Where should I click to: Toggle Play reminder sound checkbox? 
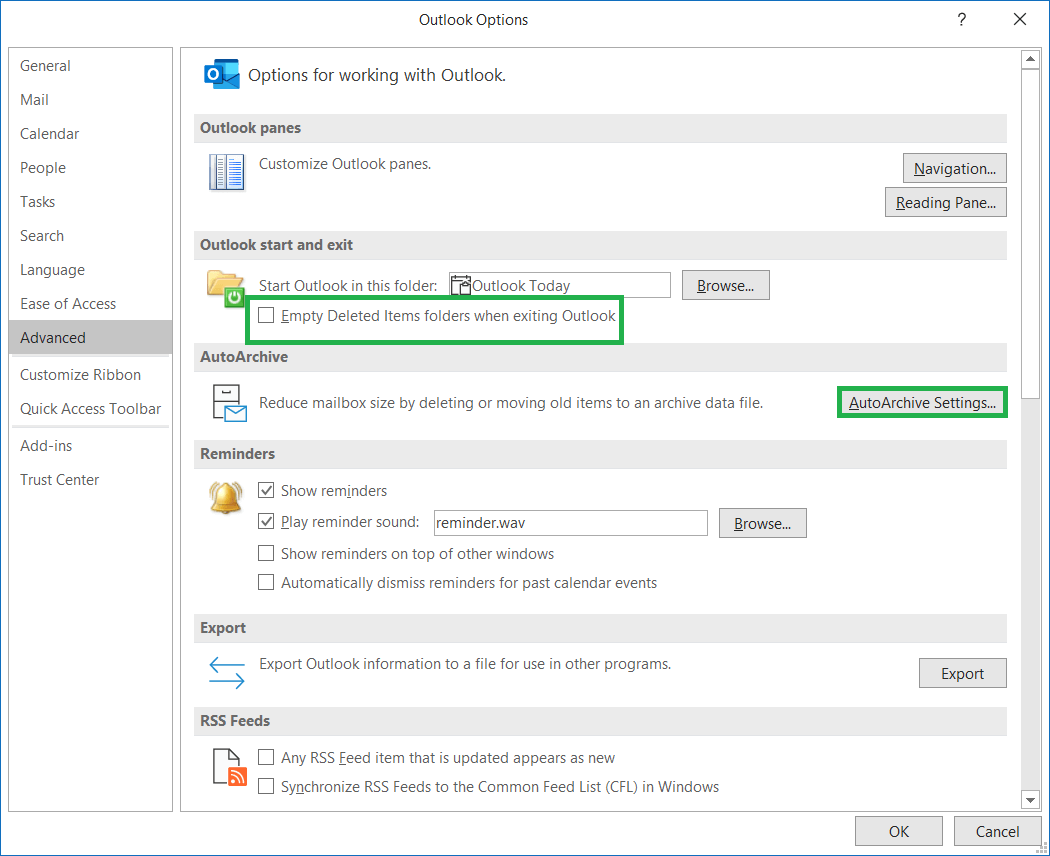(266, 521)
